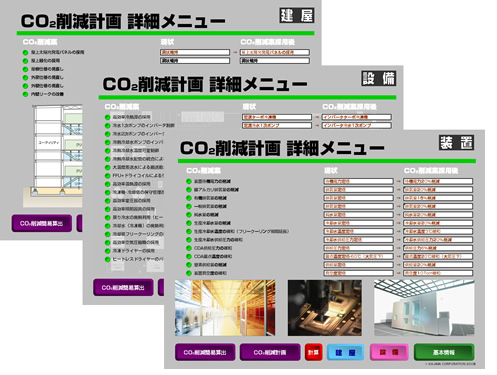Select the FFU+ドライコイル row

tap(138, 175)
